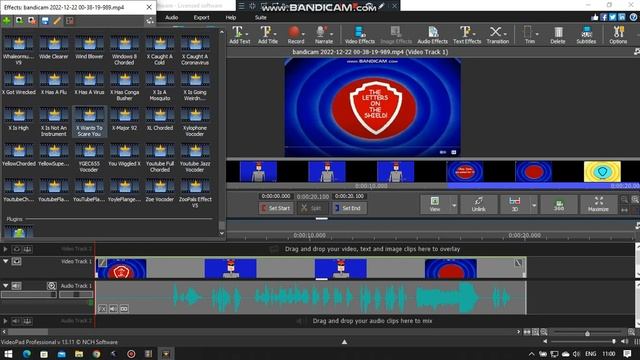Open the Add Text dropdown arrow
The image size is (640, 360).
(x=247, y=34)
